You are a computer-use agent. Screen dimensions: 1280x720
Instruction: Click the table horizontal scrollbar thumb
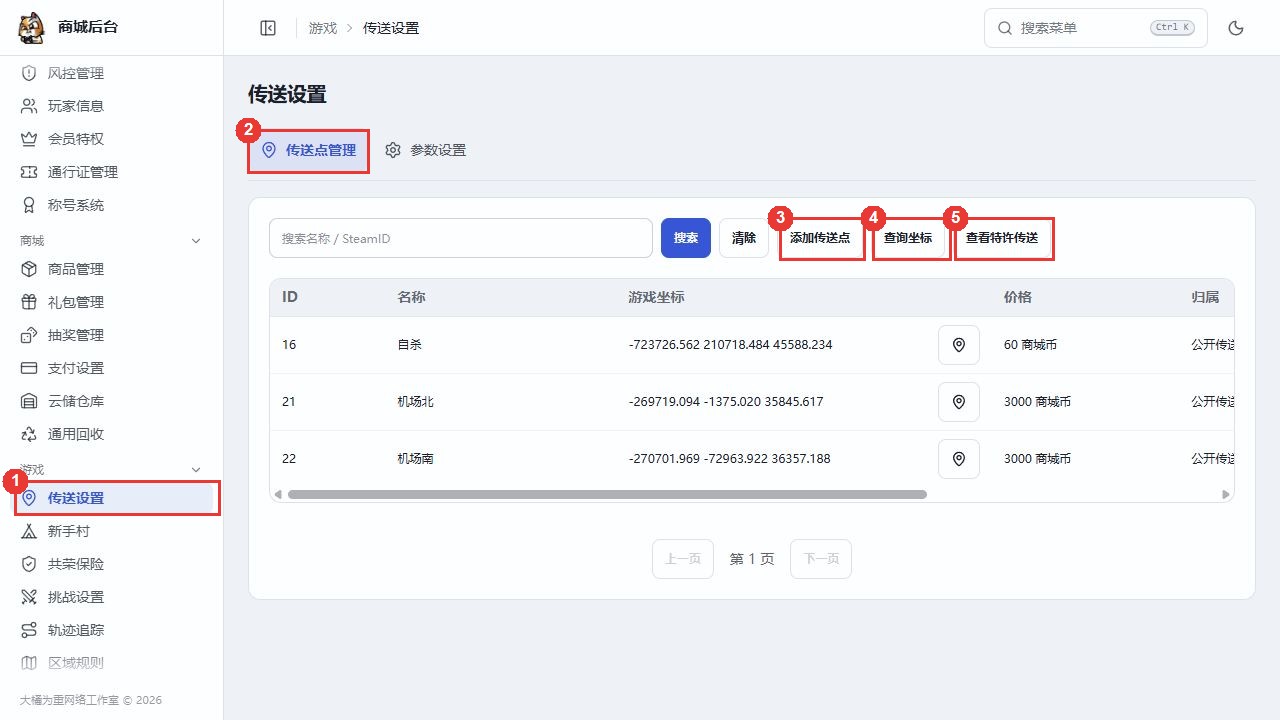pos(607,494)
